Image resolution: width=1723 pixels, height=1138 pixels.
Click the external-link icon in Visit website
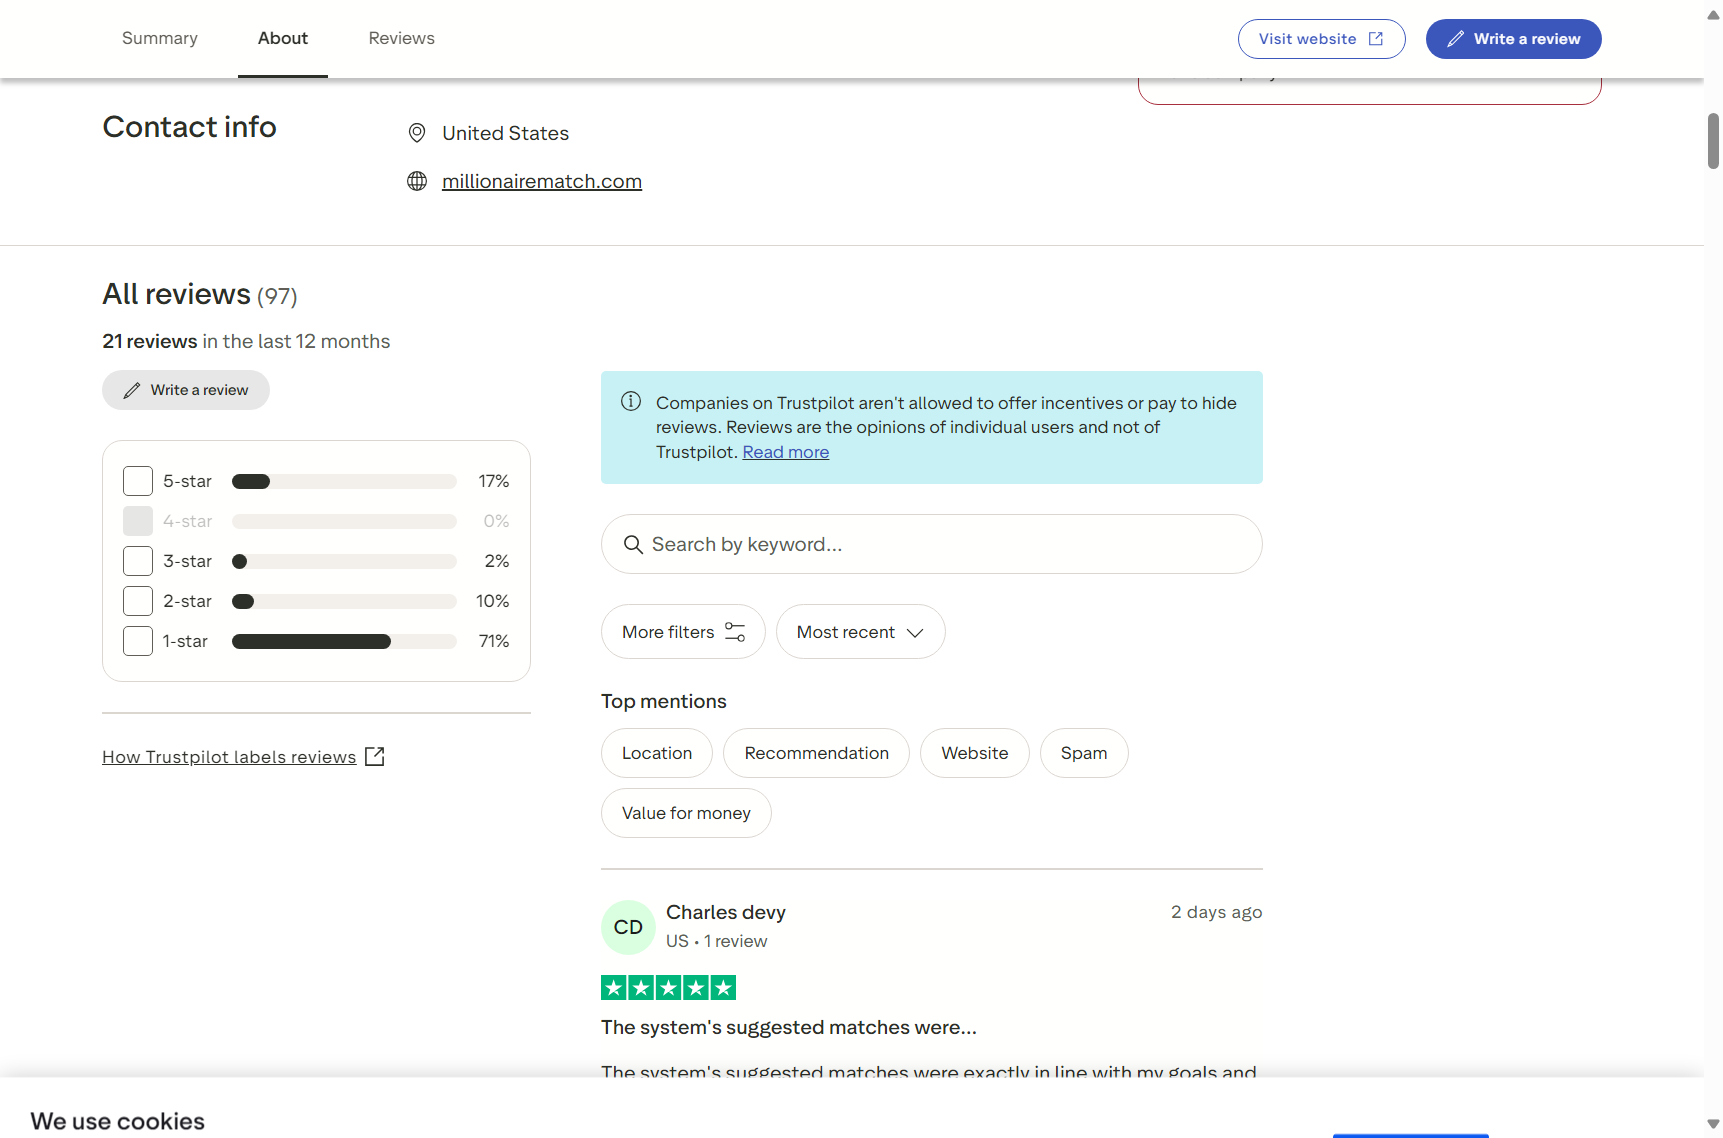1376,39
